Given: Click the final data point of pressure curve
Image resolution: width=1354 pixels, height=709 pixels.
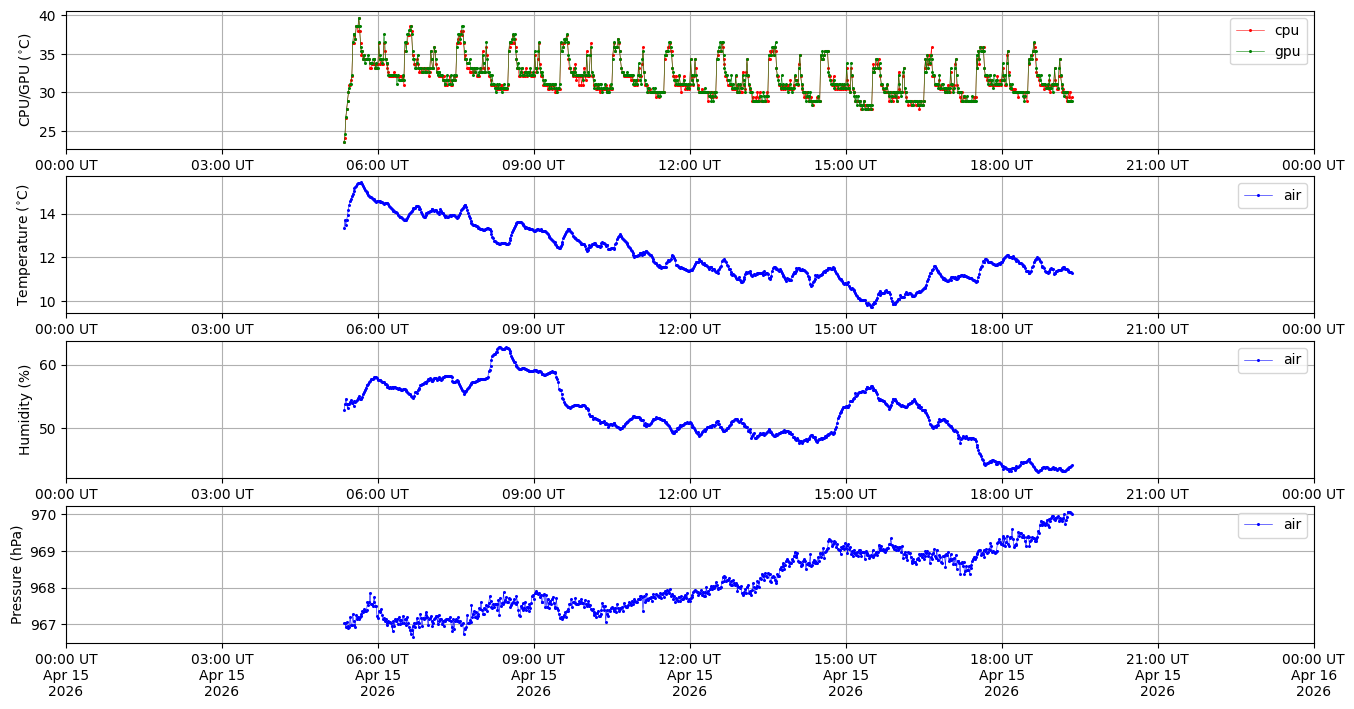Looking at the screenshot, I should [1072, 513].
